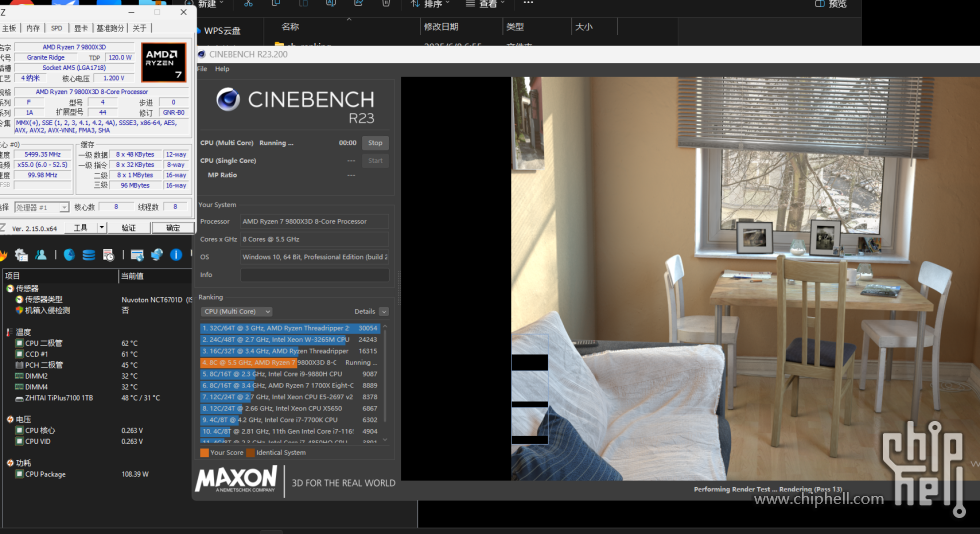Click the globe network icon in AIDA64 toolbar
The height and width of the screenshot is (534, 980).
point(157,254)
